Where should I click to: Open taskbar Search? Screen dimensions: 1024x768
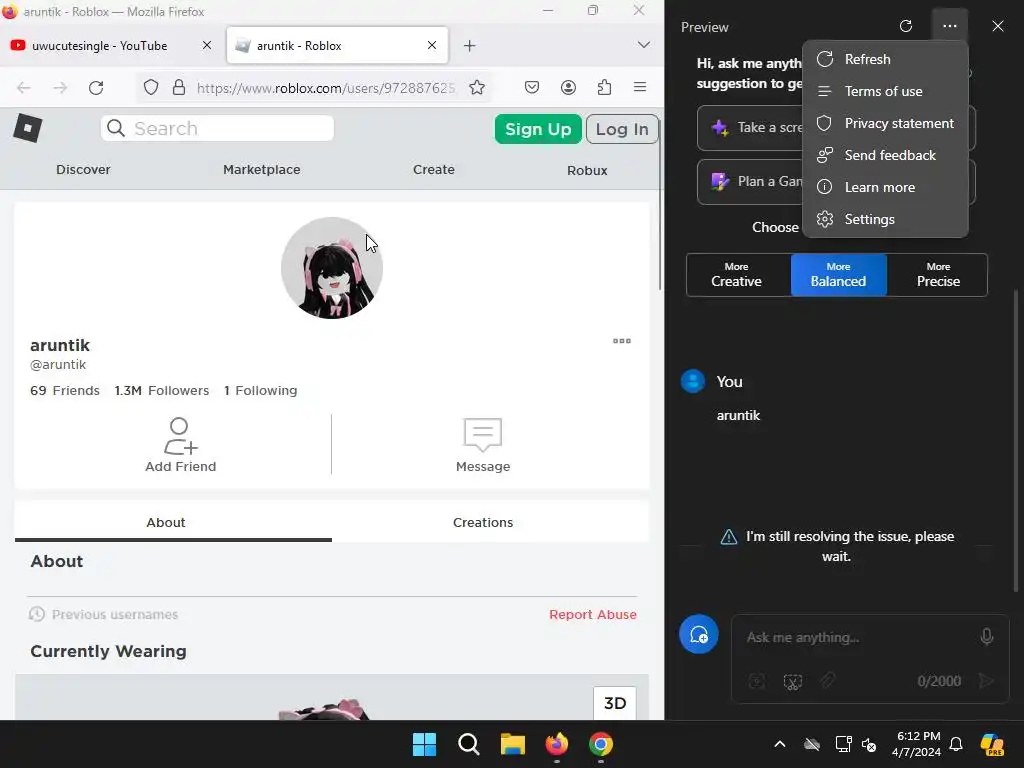469,744
